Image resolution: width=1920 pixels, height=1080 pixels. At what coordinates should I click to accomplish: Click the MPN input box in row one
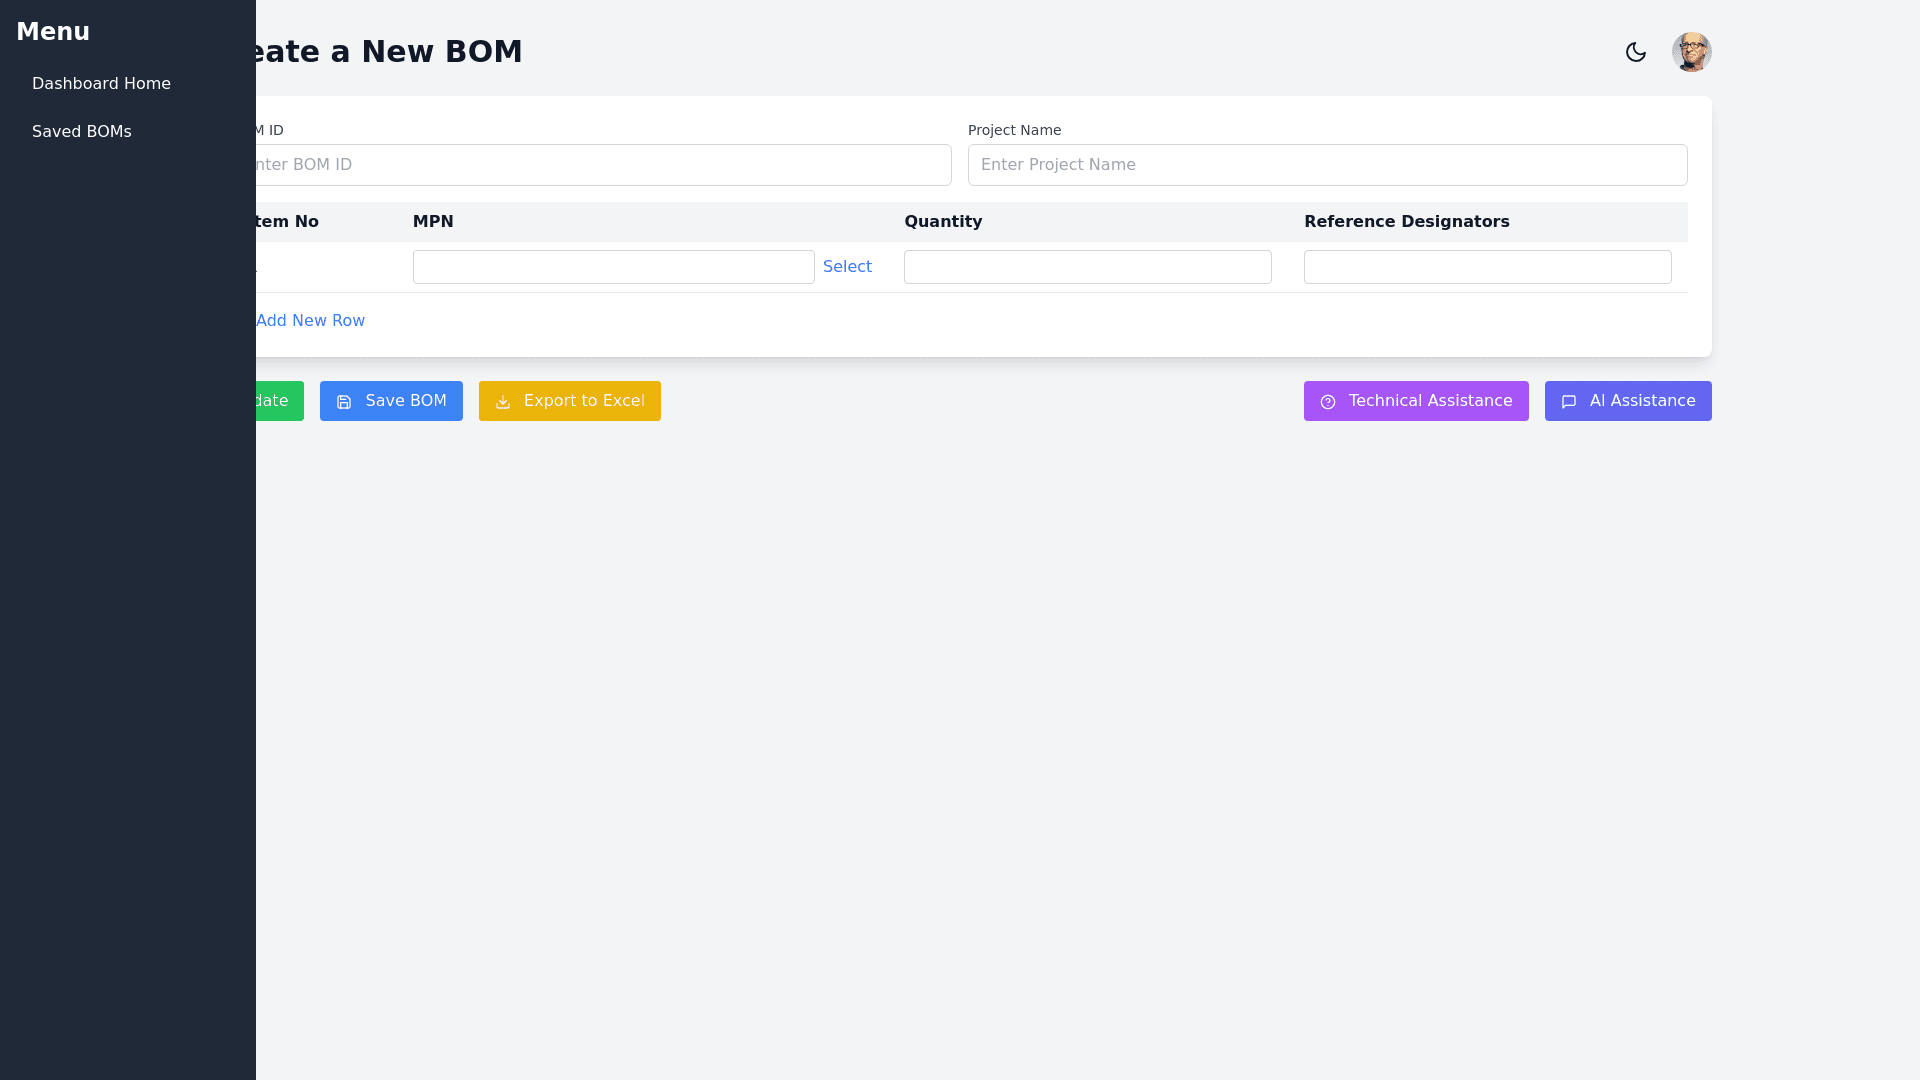click(613, 267)
